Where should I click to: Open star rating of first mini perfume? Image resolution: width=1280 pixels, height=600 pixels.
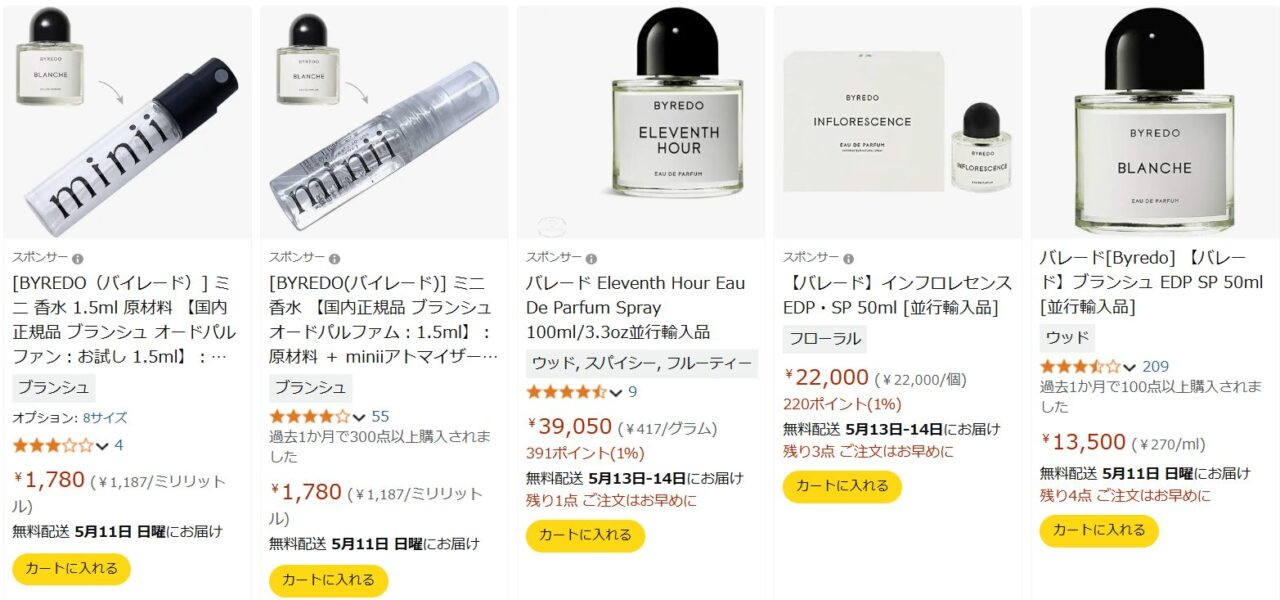53,445
